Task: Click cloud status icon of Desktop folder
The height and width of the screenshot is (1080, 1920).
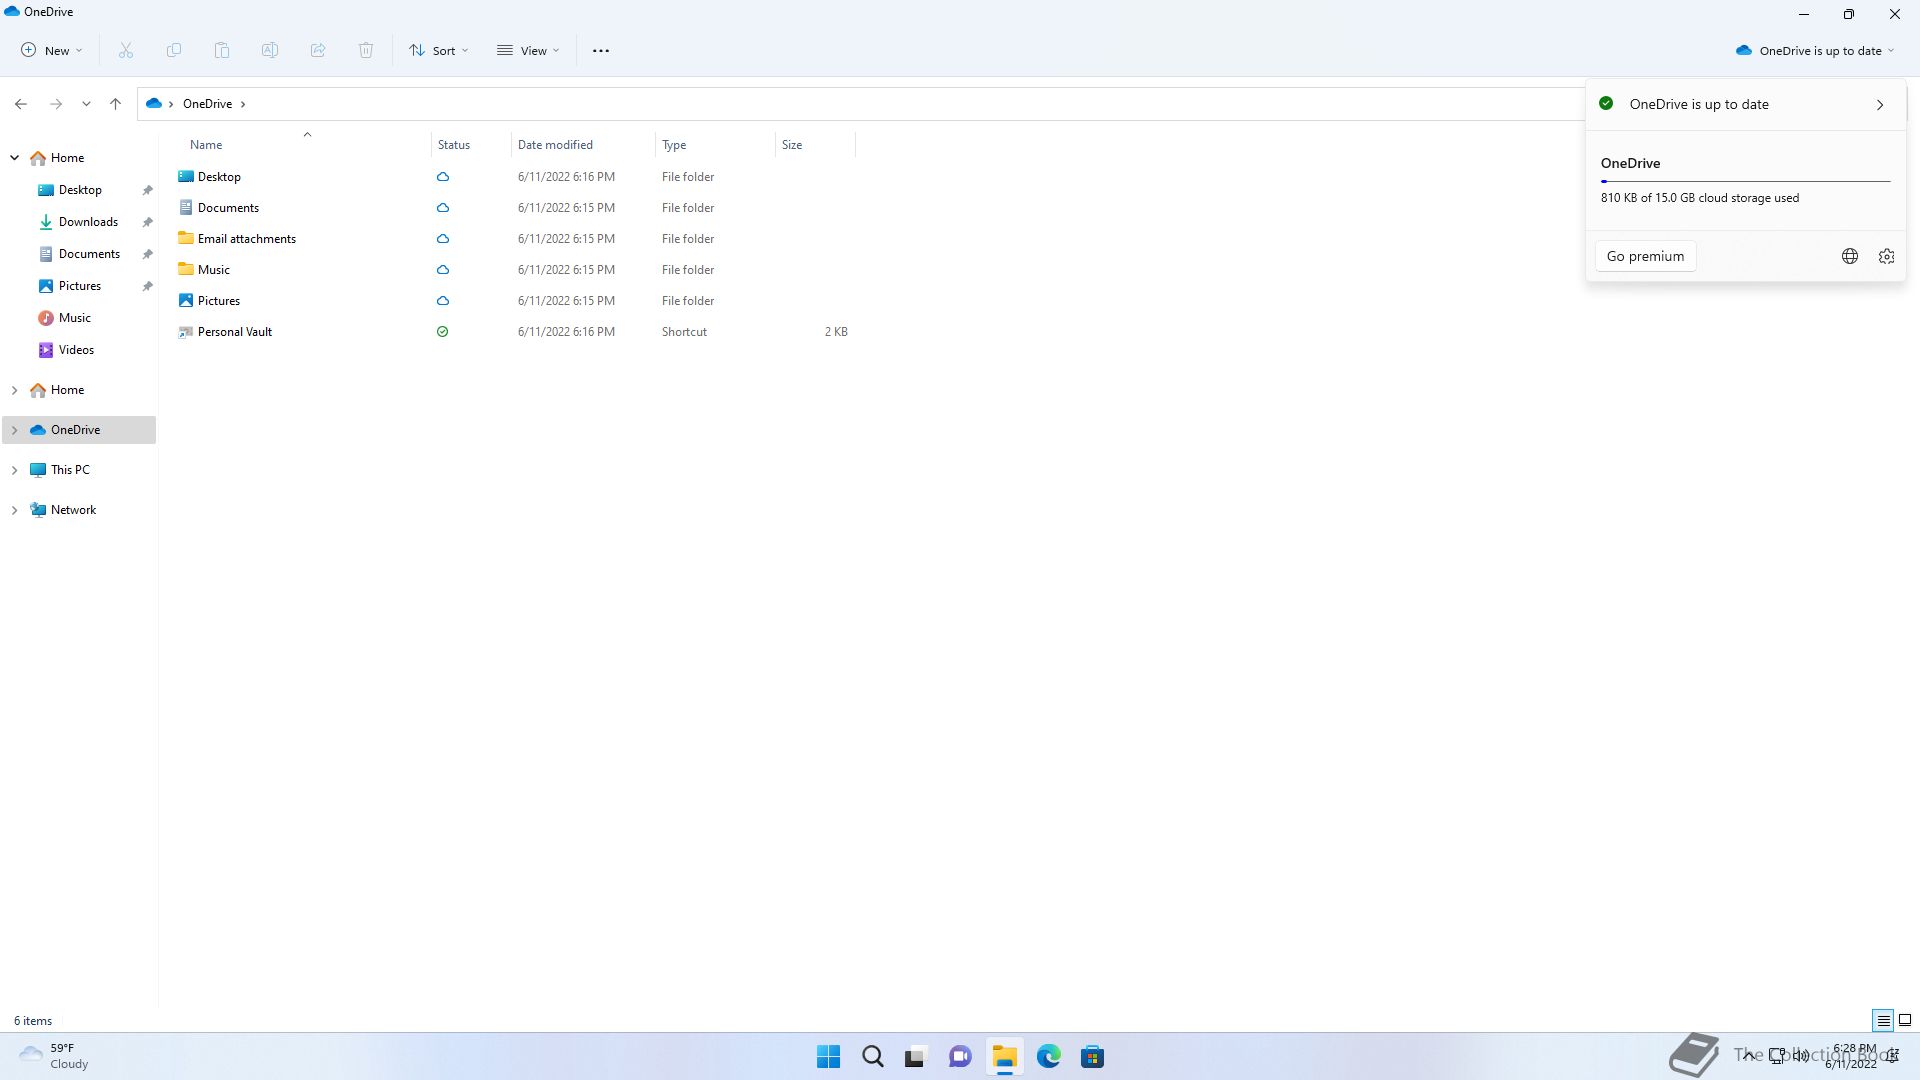Action: [443, 177]
